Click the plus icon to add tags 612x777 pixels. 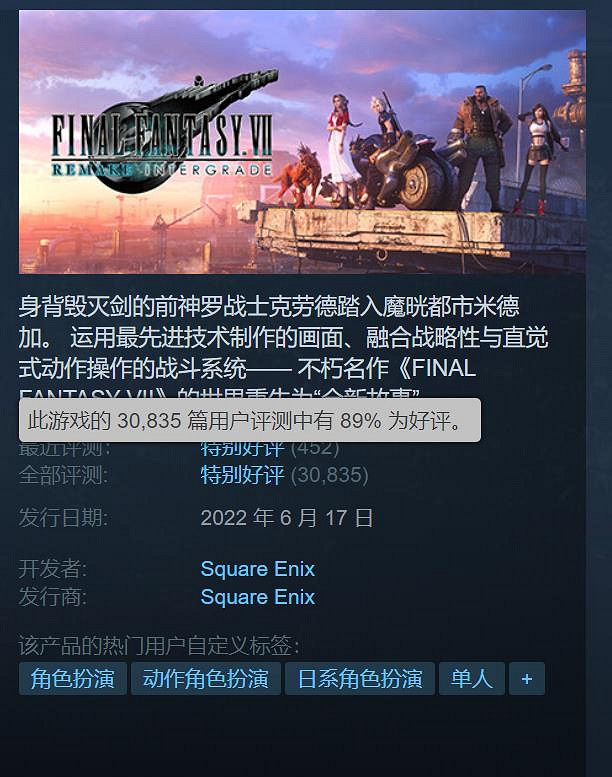pos(527,678)
